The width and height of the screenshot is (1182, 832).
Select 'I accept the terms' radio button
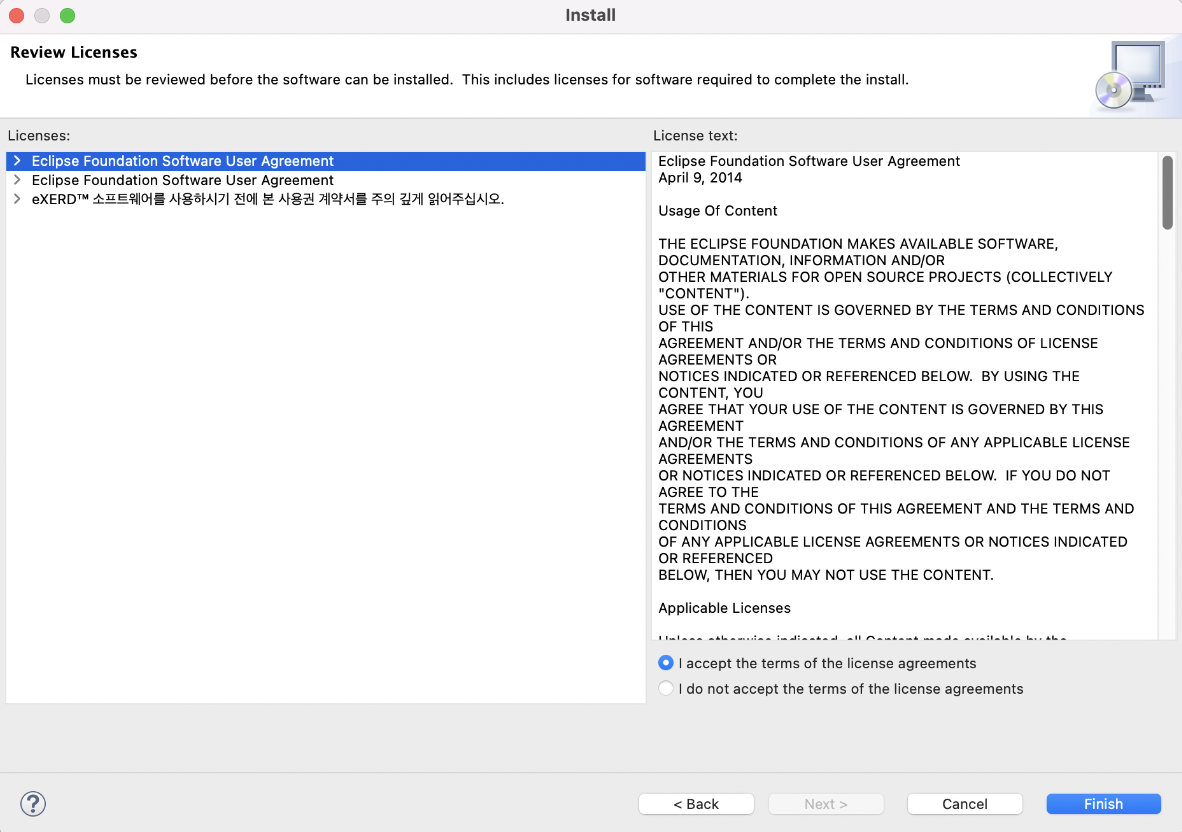tap(666, 663)
